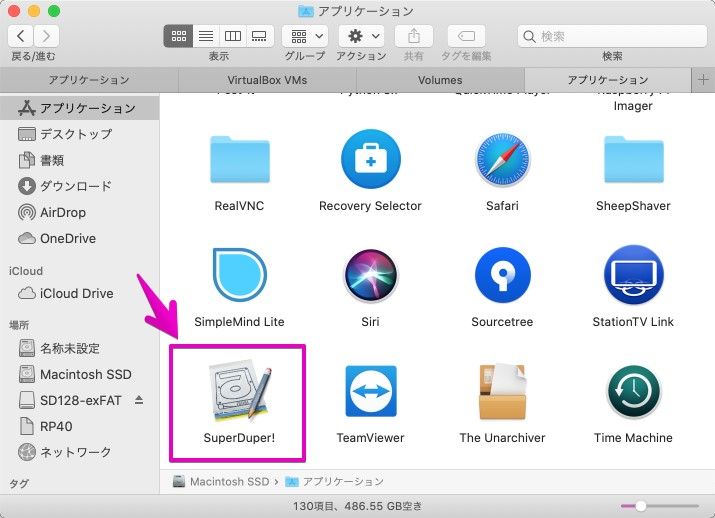Click アプリケーション in the path bar
The height and width of the screenshot is (518, 715).
tap(334, 482)
